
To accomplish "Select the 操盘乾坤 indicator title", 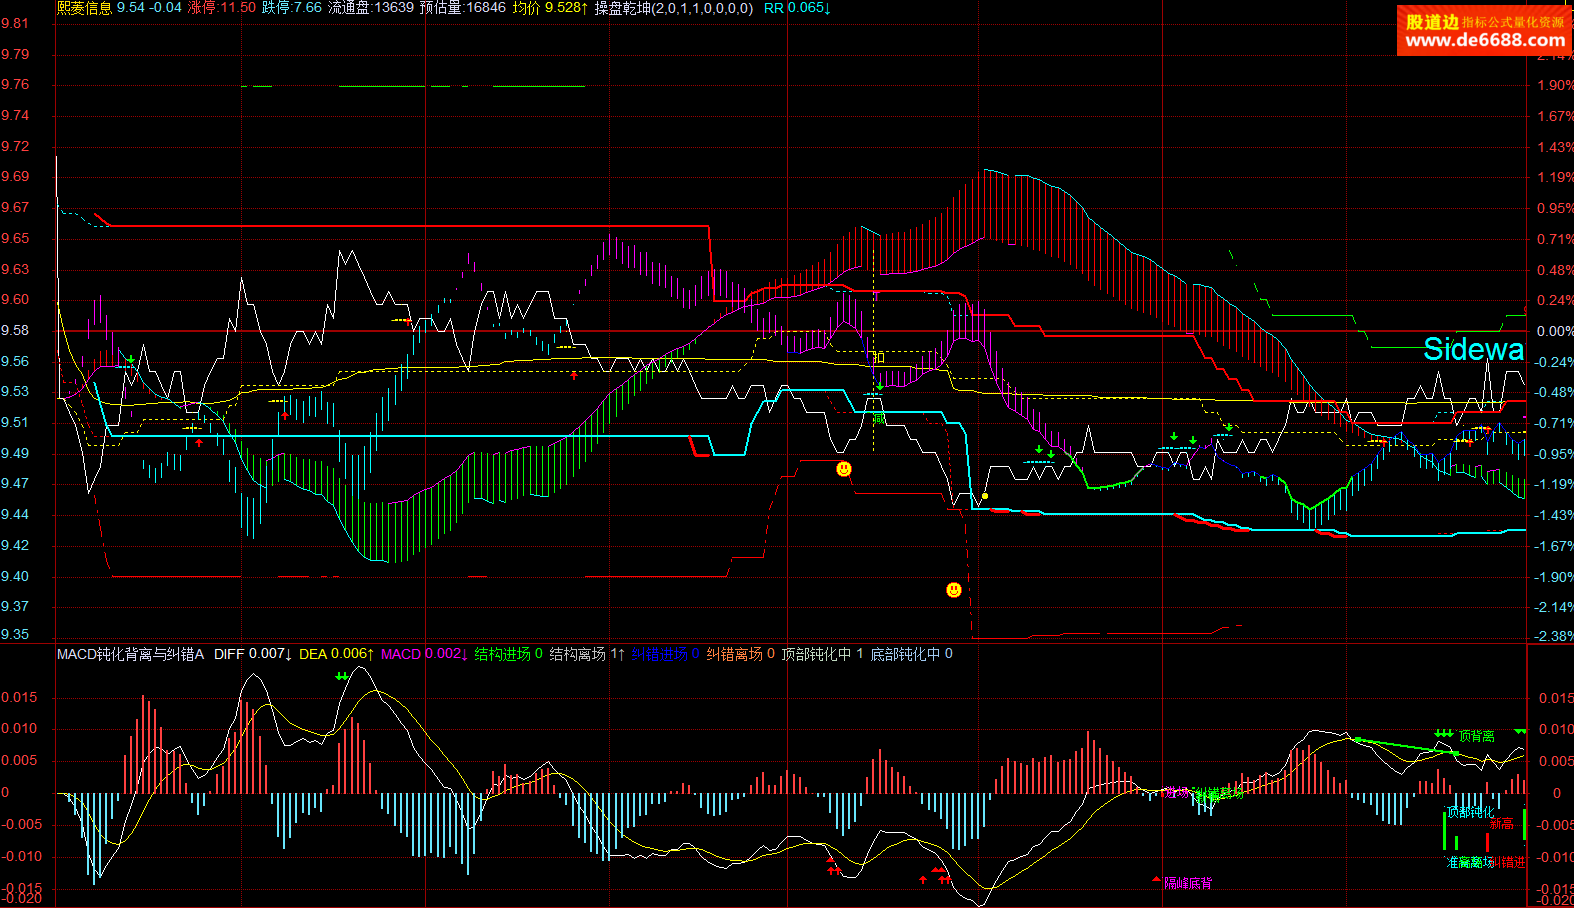I will [x=673, y=8].
